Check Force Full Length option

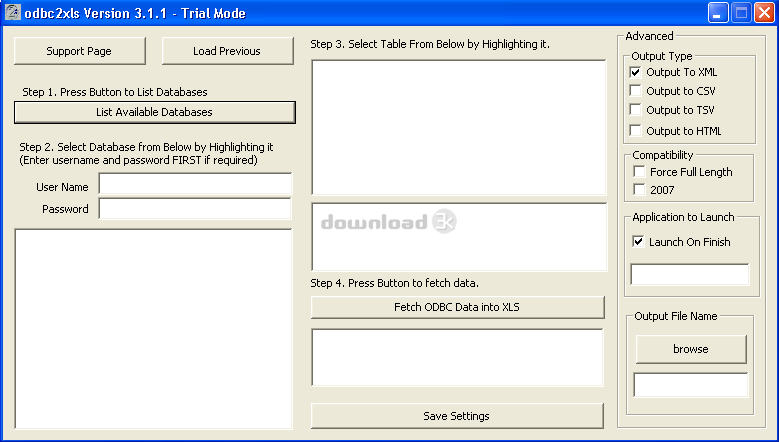click(639, 172)
